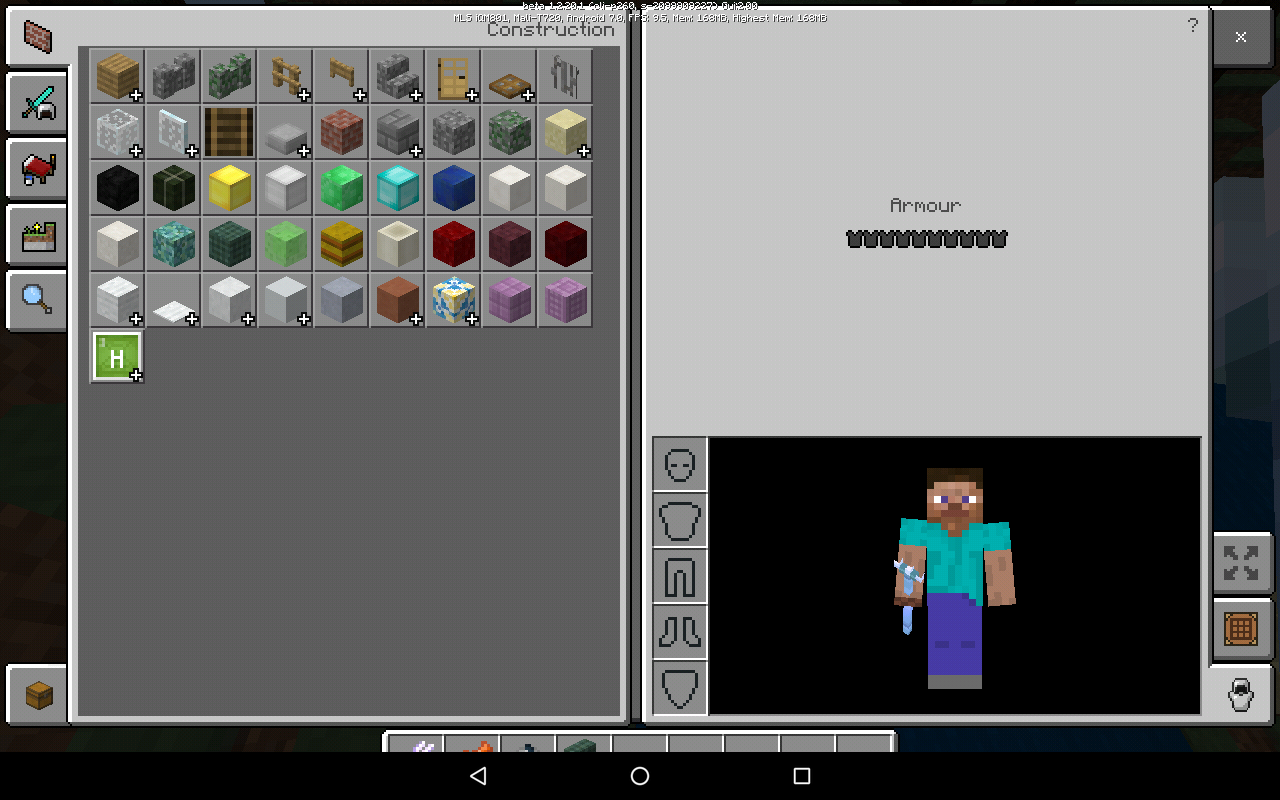Image resolution: width=1280 pixels, height=800 pixels.
Task: Select the brown terracotta block
Action: (x=398, y=300)
